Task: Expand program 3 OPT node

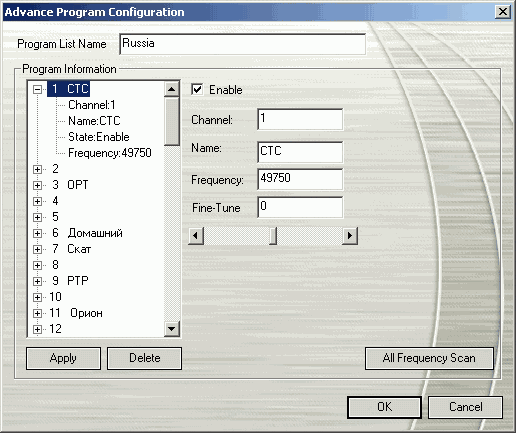Action: tap(37, 185)
